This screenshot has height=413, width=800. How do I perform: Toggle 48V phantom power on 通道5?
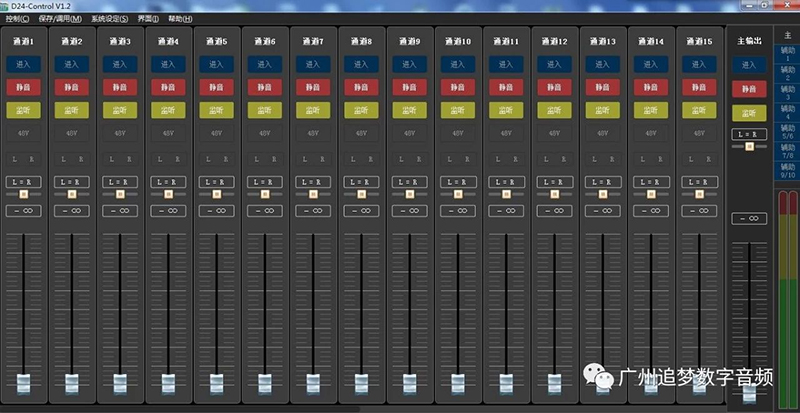[x=217, y=132]
